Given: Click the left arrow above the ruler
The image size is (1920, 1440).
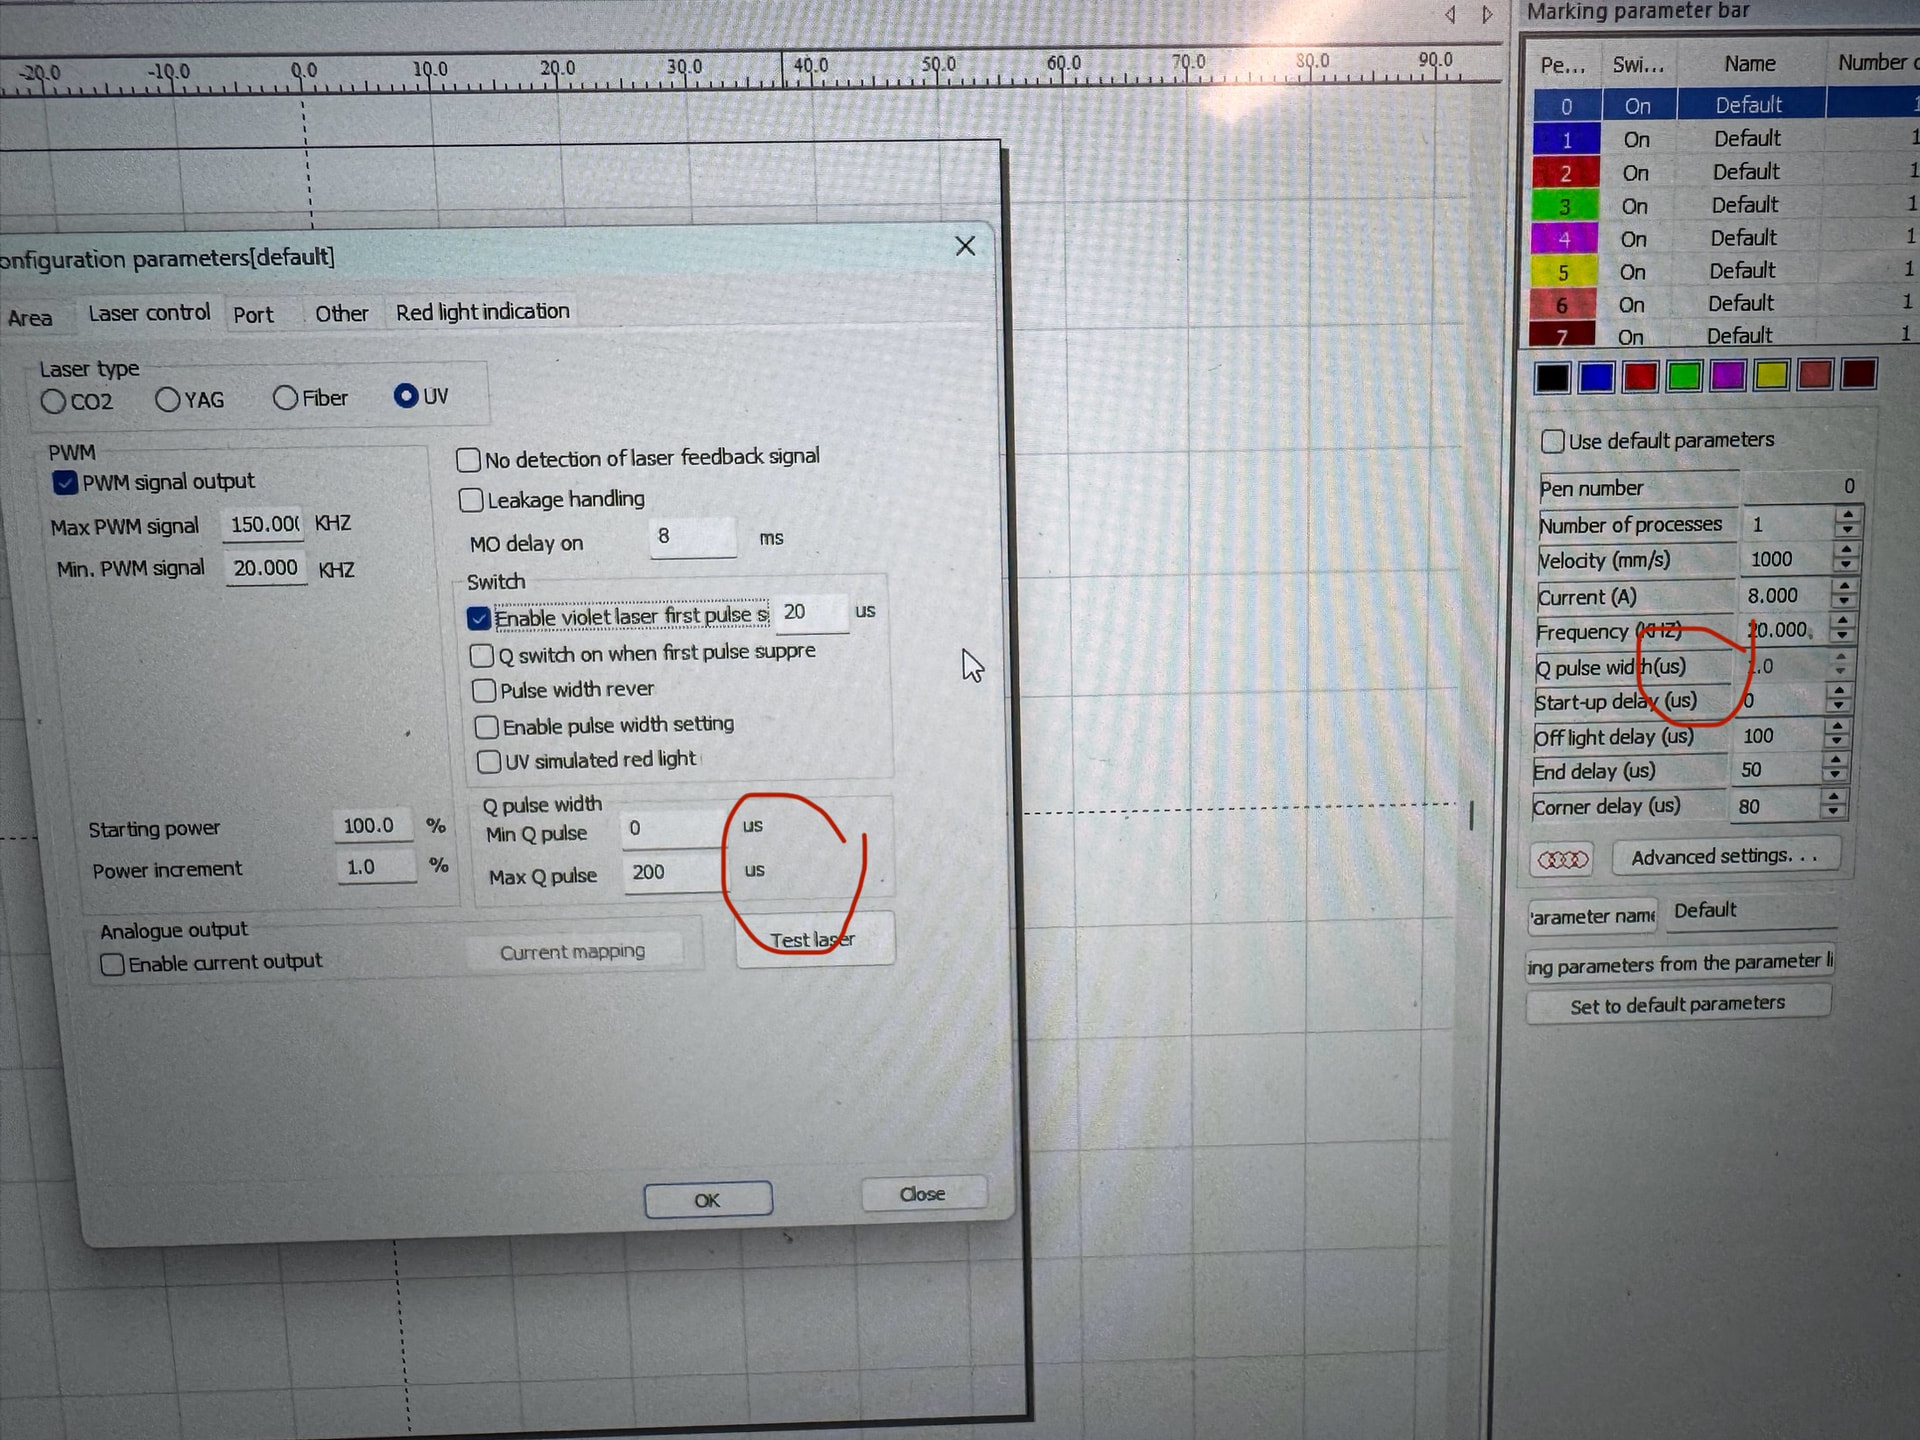Looking at the screenshot, I should coord(1450,14).
